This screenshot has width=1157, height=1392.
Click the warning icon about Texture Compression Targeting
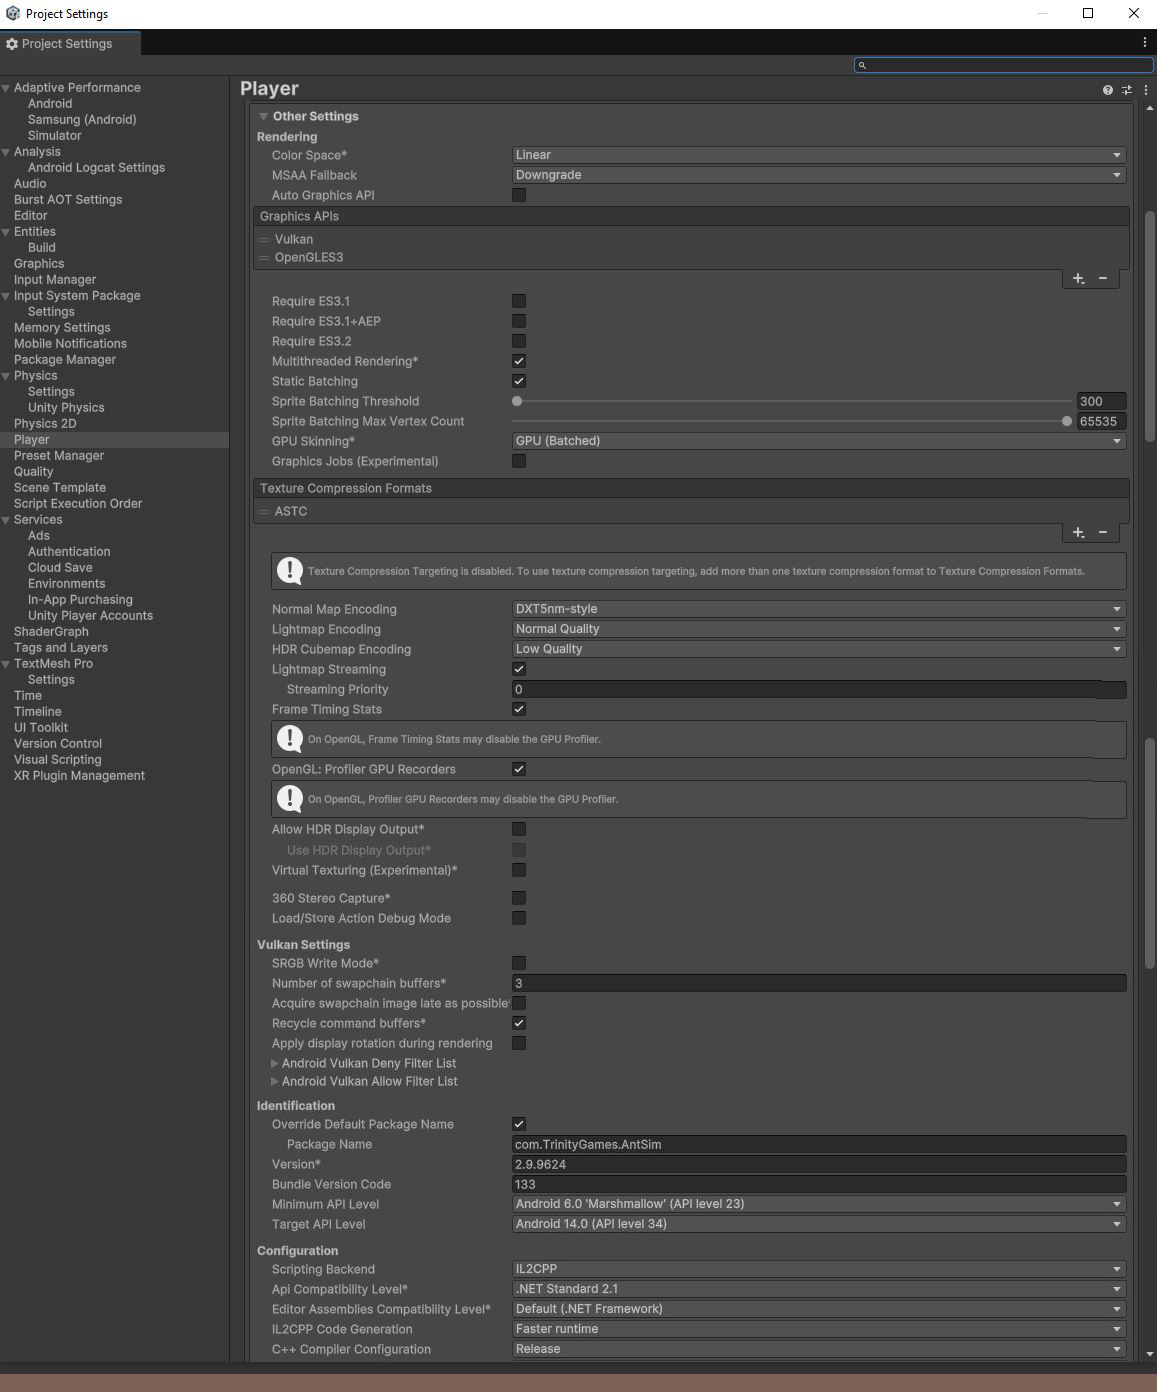[290, 570]
